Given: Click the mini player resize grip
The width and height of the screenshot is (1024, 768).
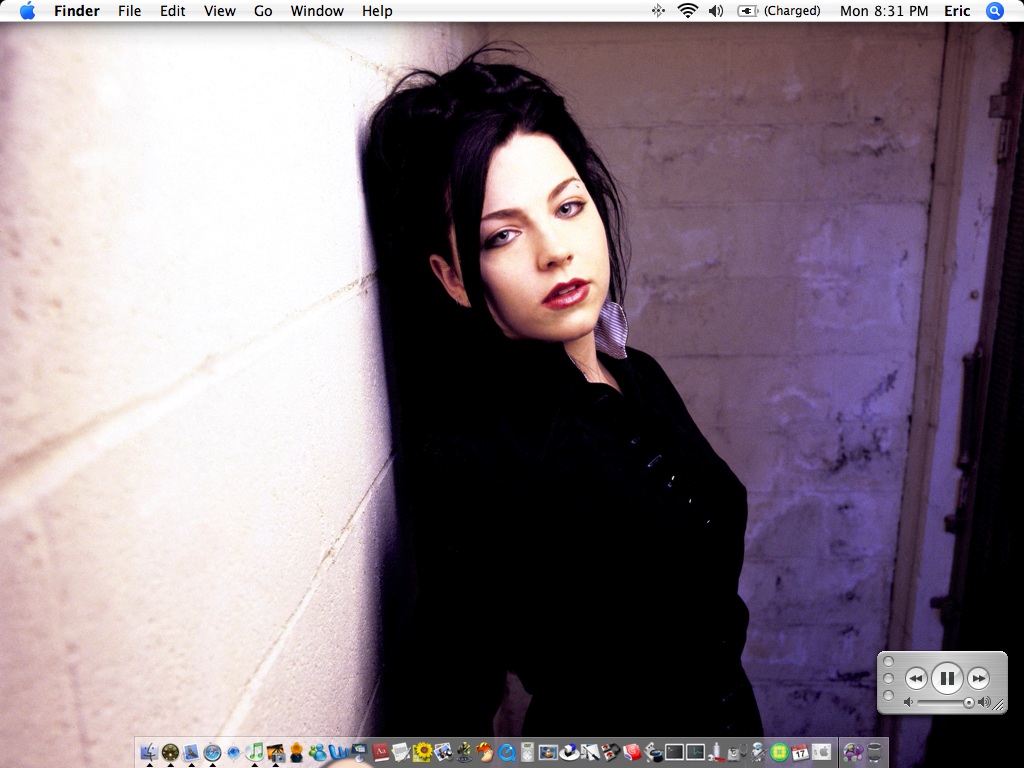Looking at the screenshot, I should click(x=999, y=705).
